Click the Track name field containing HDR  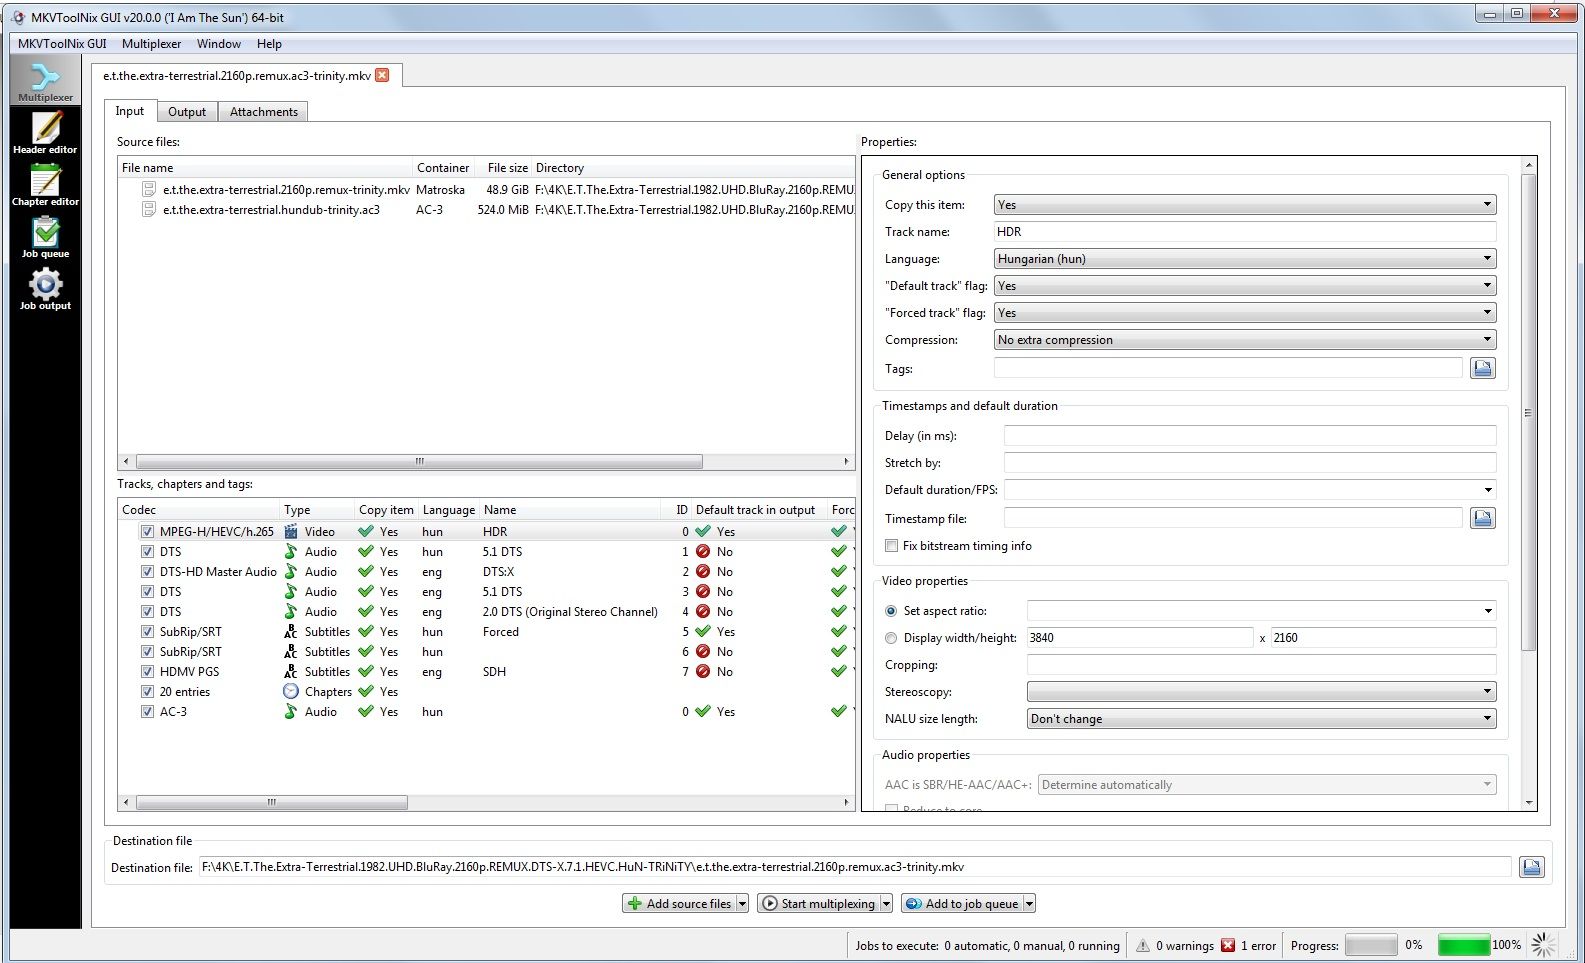coord(1245,231)
